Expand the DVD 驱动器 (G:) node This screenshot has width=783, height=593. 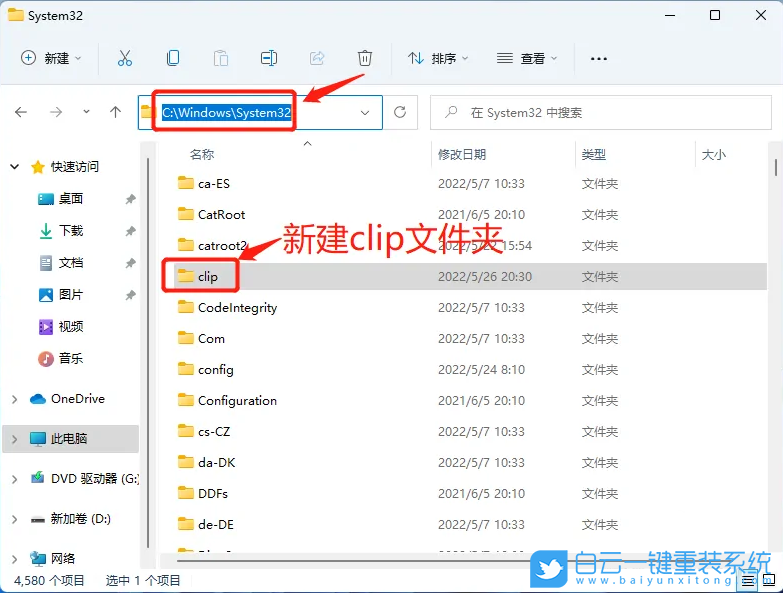click(14, 479)
